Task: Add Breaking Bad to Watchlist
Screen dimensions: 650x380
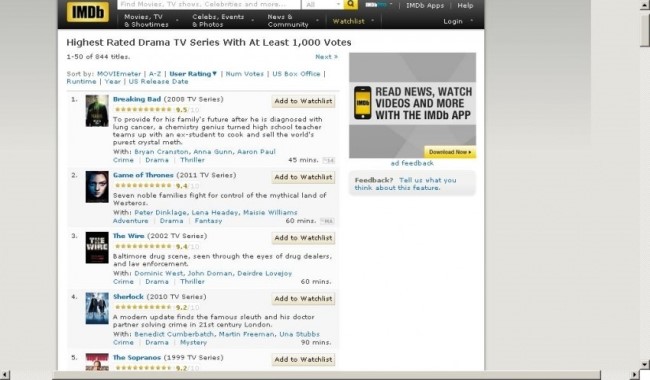Action: [x=303, y=101]
